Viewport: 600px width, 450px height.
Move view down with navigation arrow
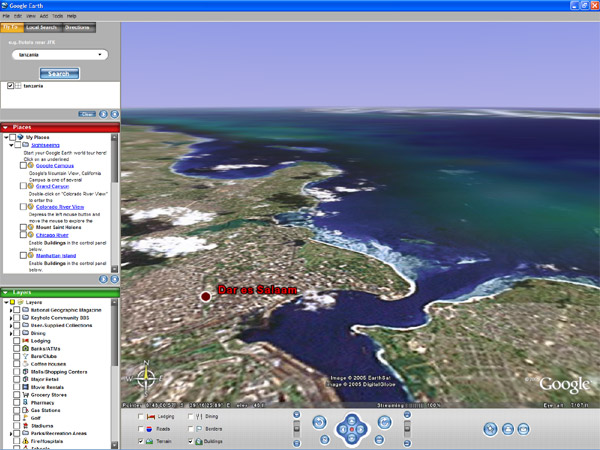pyautogui.click(x=352, y=439)
